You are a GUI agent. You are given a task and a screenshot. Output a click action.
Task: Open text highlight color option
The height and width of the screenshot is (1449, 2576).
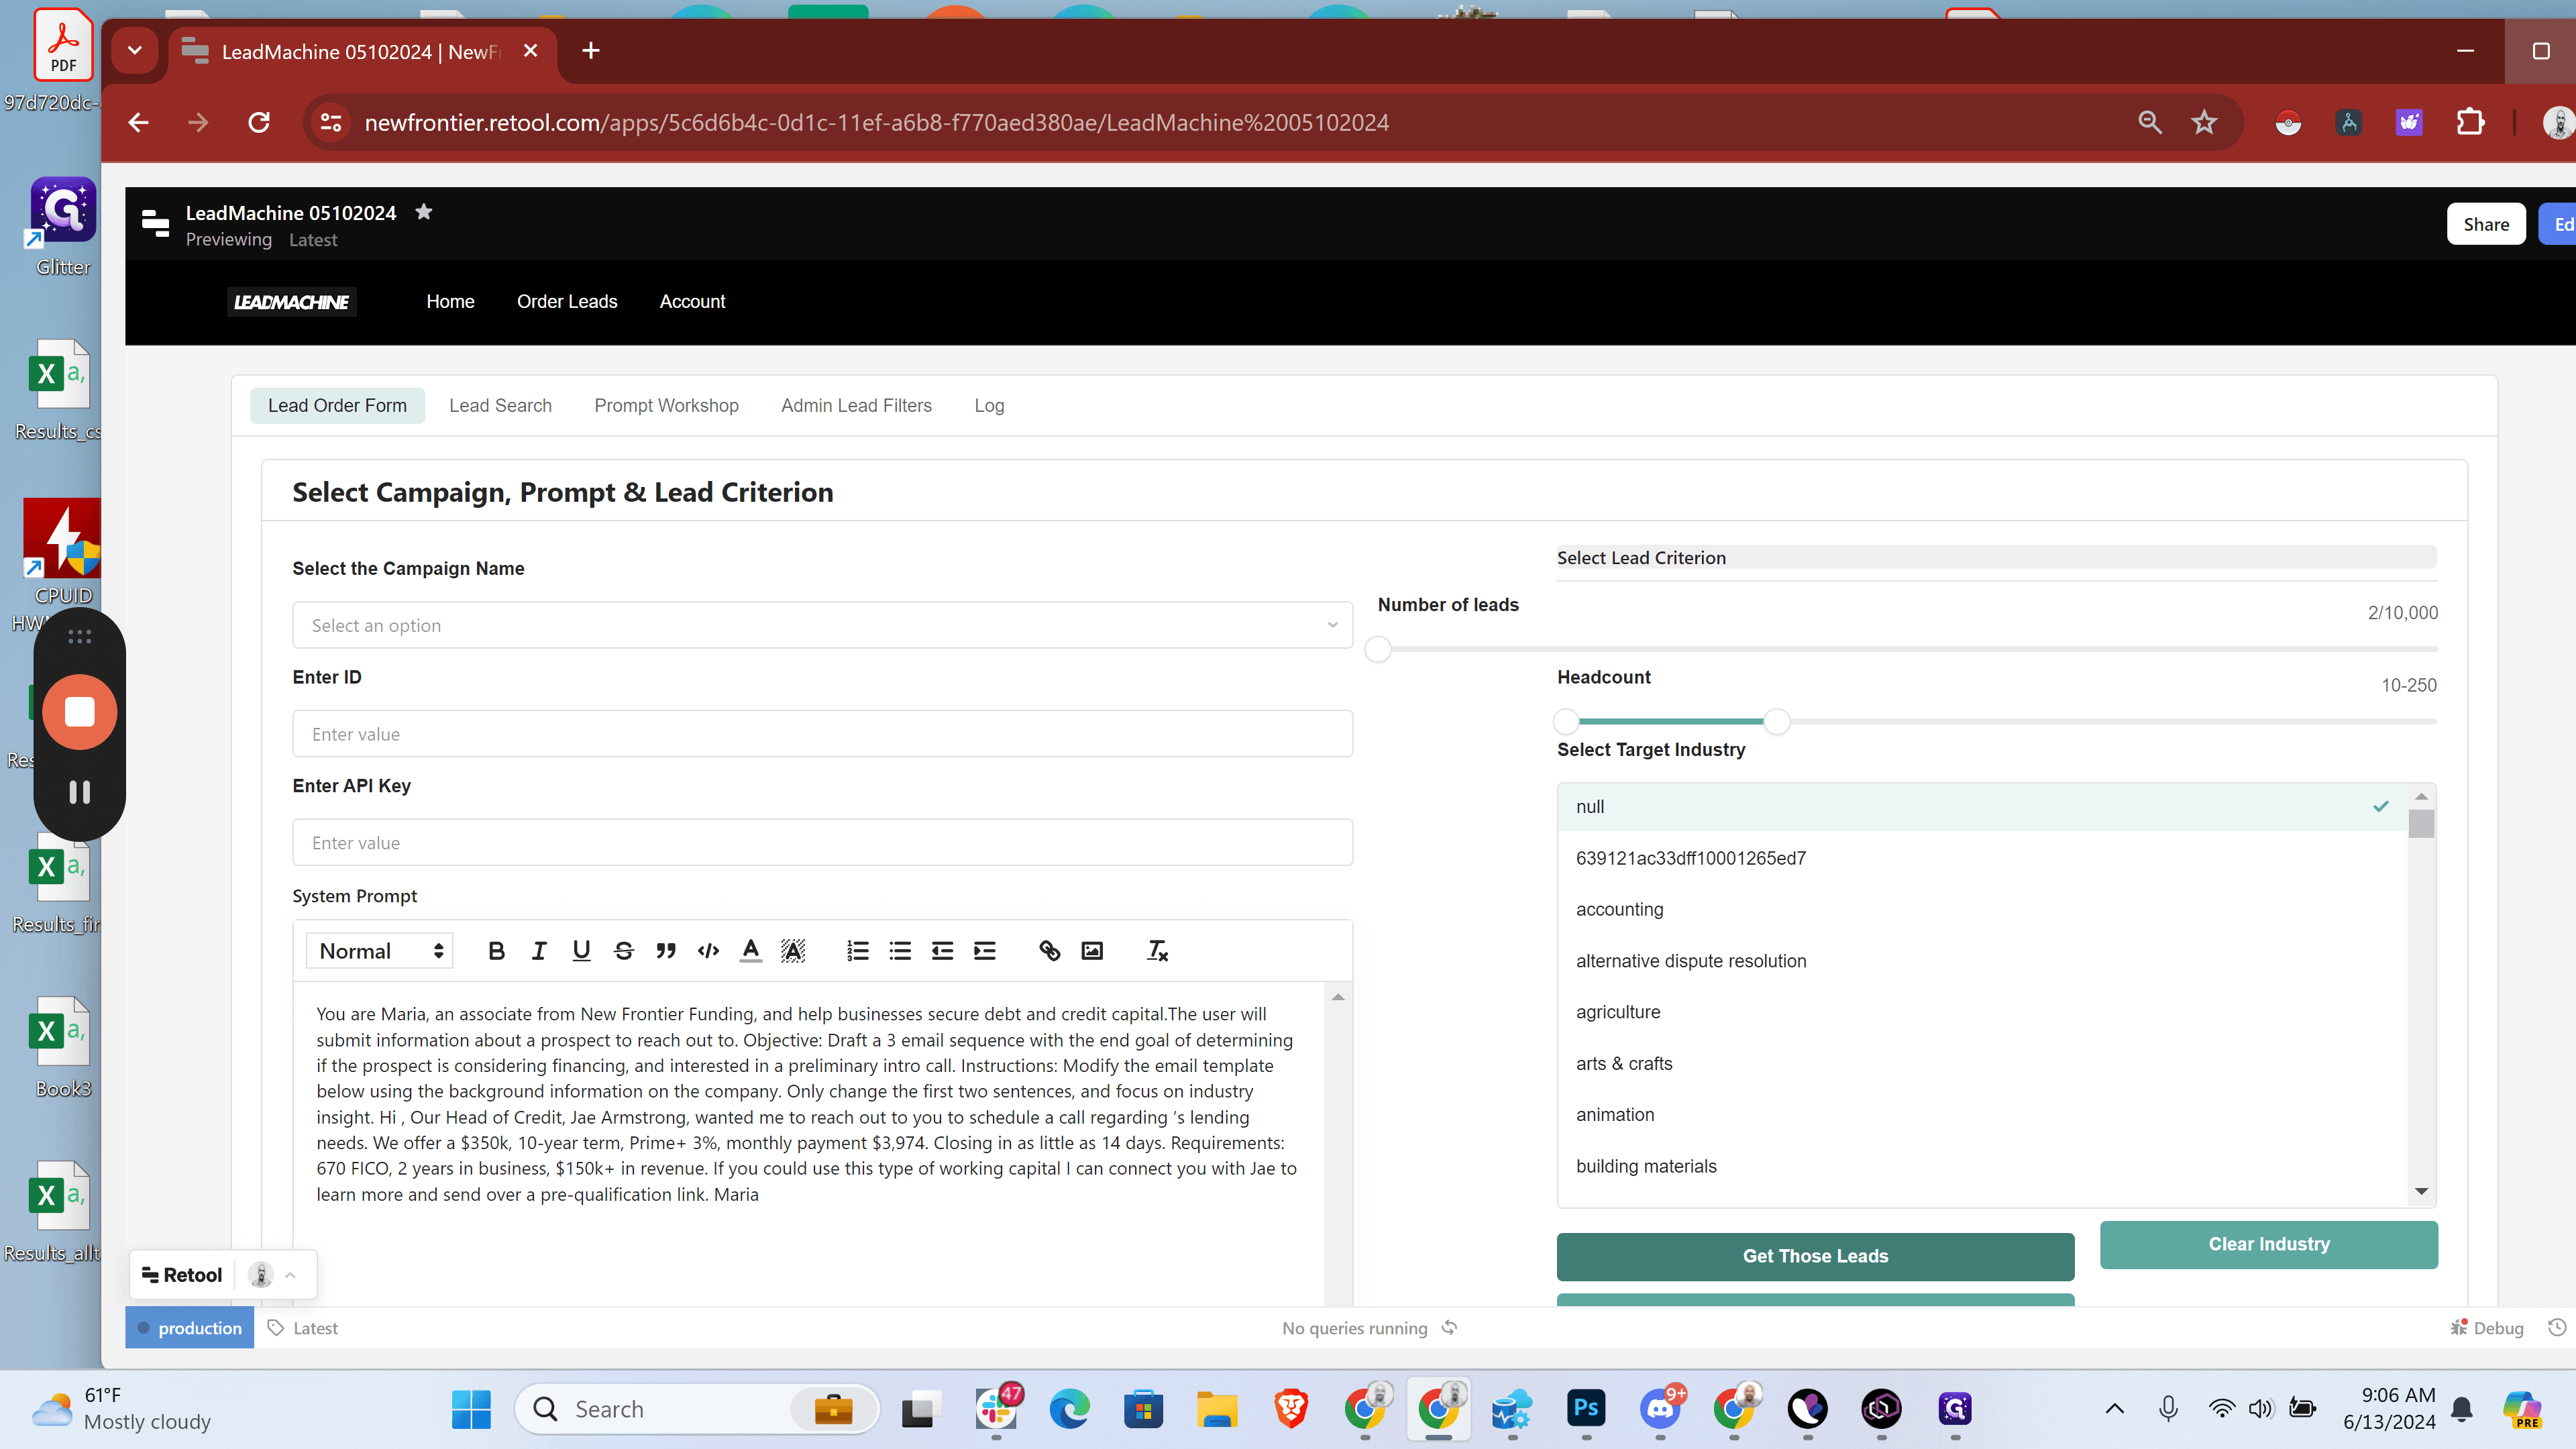coord(793,951)
